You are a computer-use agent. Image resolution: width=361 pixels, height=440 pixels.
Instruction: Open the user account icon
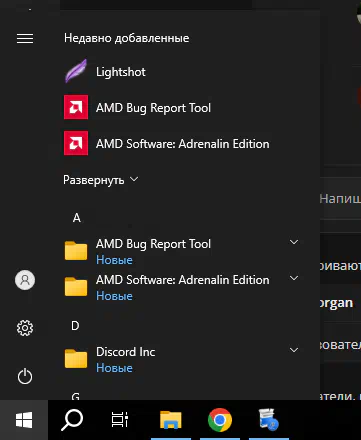pos(25,280)
